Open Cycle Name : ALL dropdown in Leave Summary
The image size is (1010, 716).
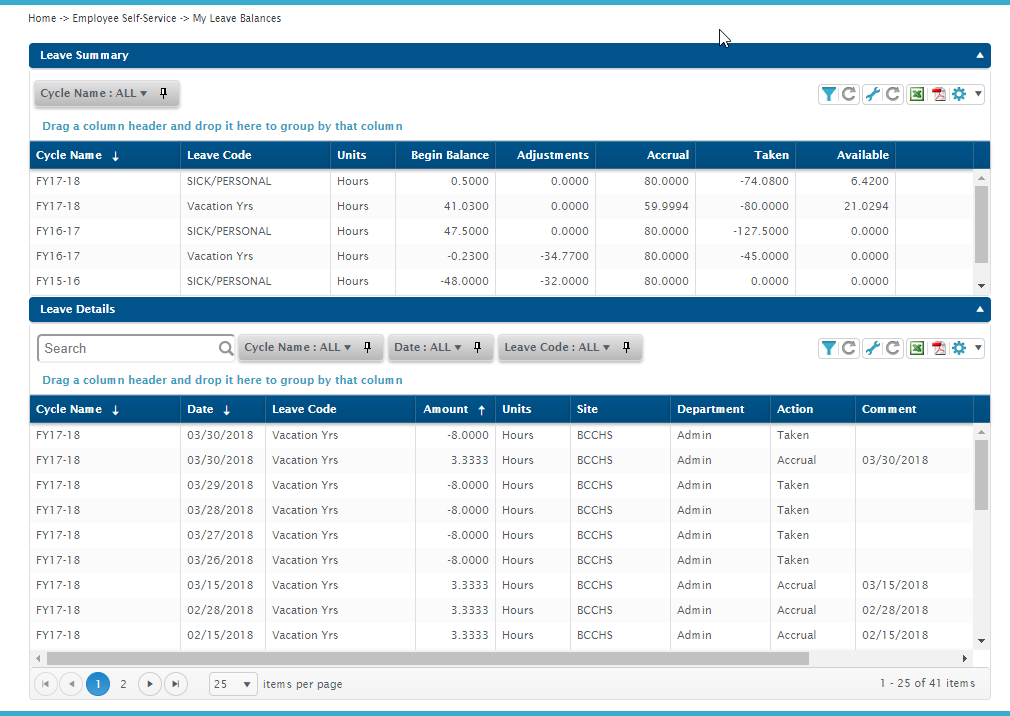click(x=94, y=93)
